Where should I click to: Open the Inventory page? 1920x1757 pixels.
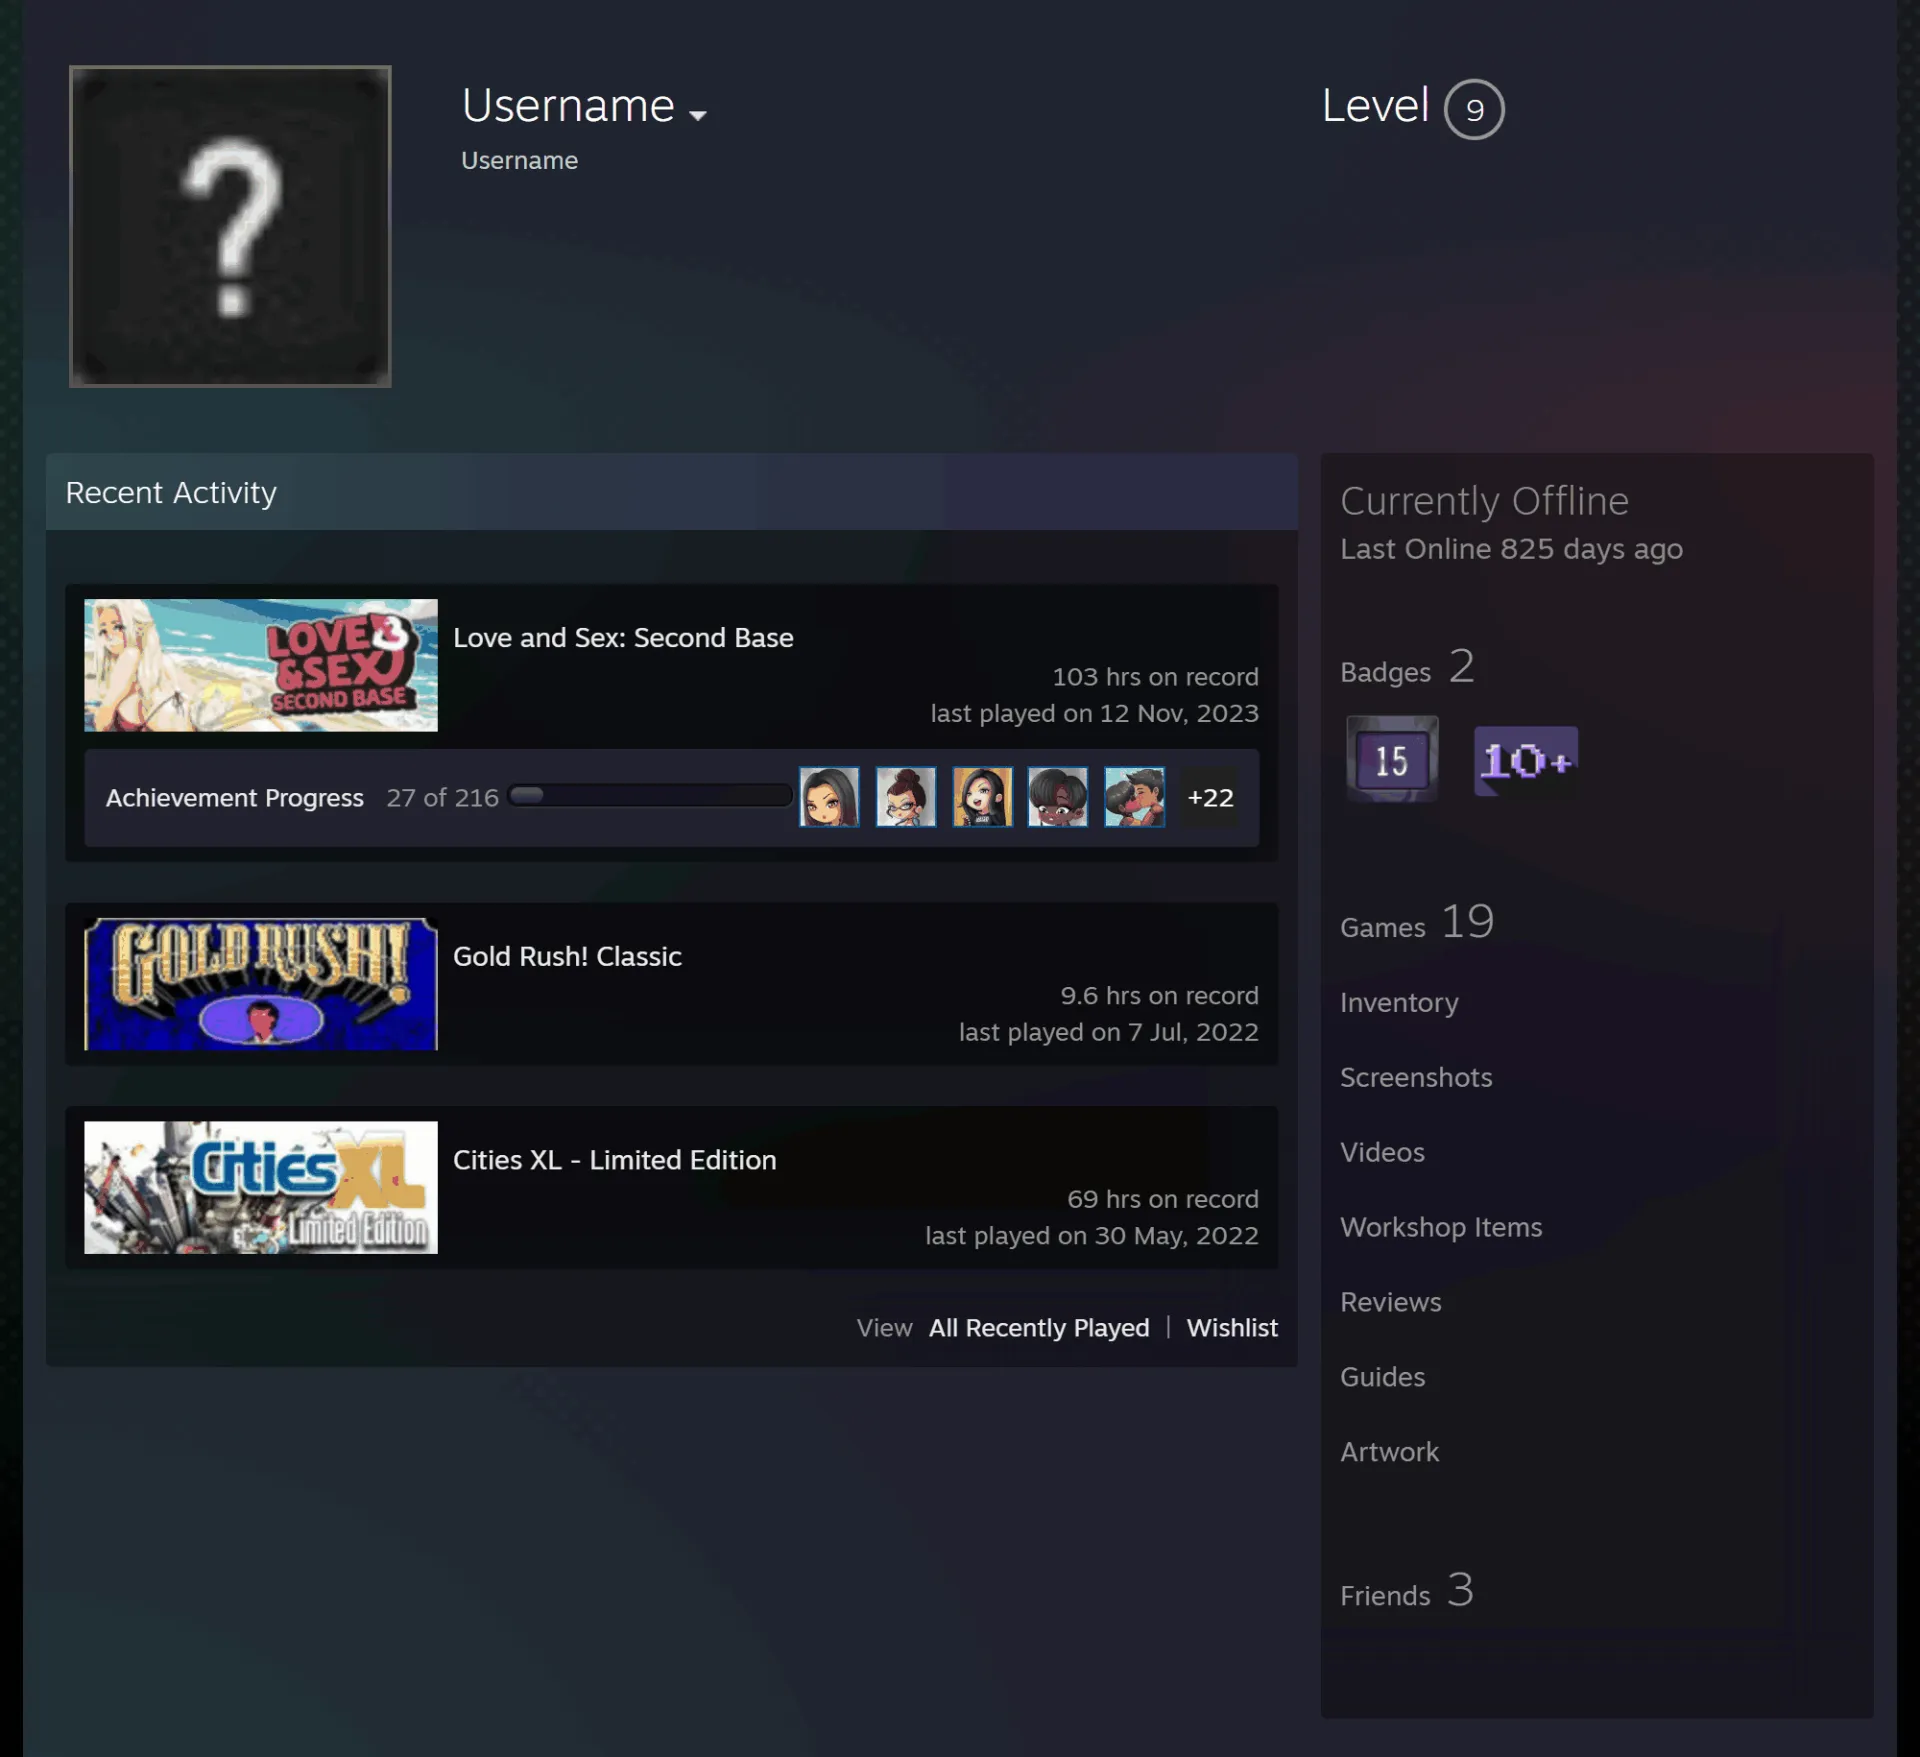(1399, 1003)
